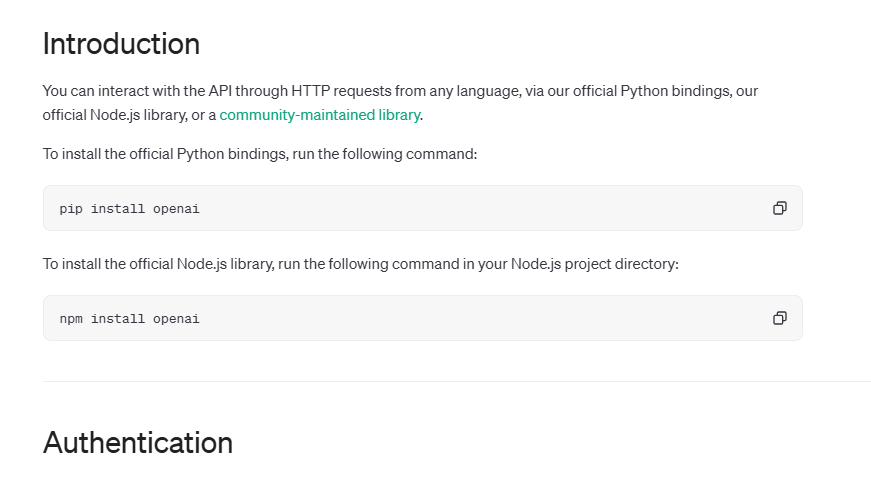Click 'openai' in the pip install command
Viewport: 871px width, 494px height.
176,209
